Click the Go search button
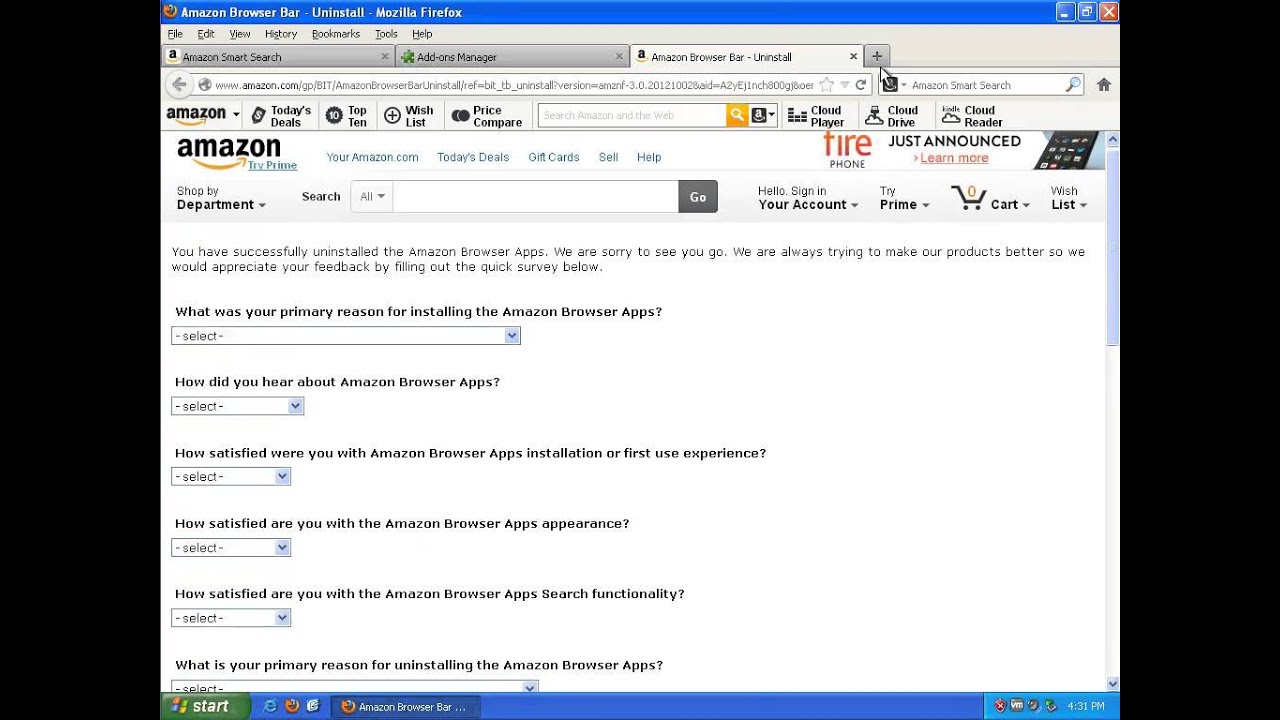Screen dimensions: 1280x720 (698, 197)
